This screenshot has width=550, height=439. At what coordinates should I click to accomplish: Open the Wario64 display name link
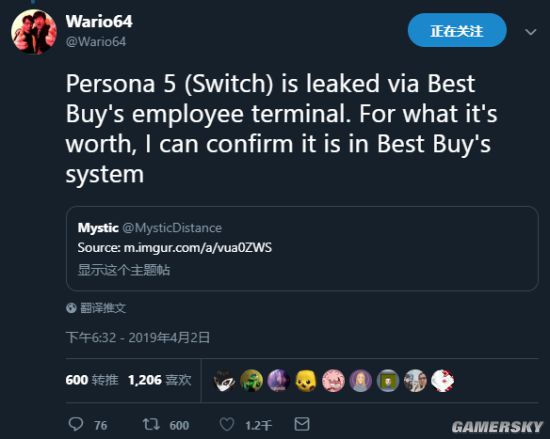click(x=99, y=22)
